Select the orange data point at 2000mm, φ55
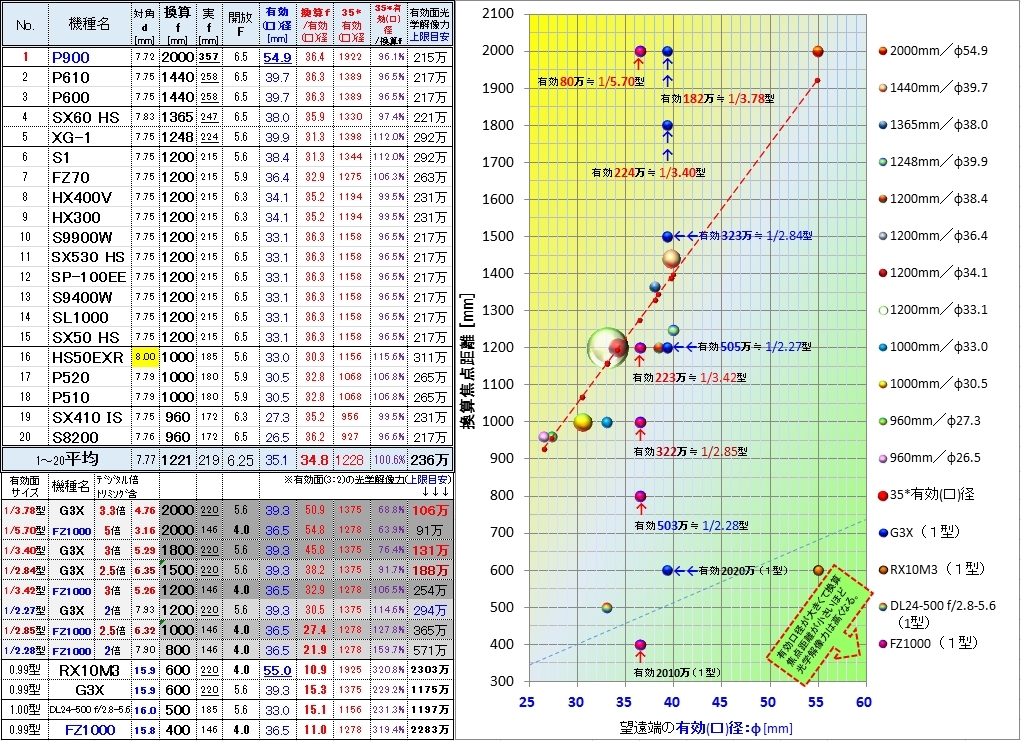1021x741 pixels. (818, 51)
